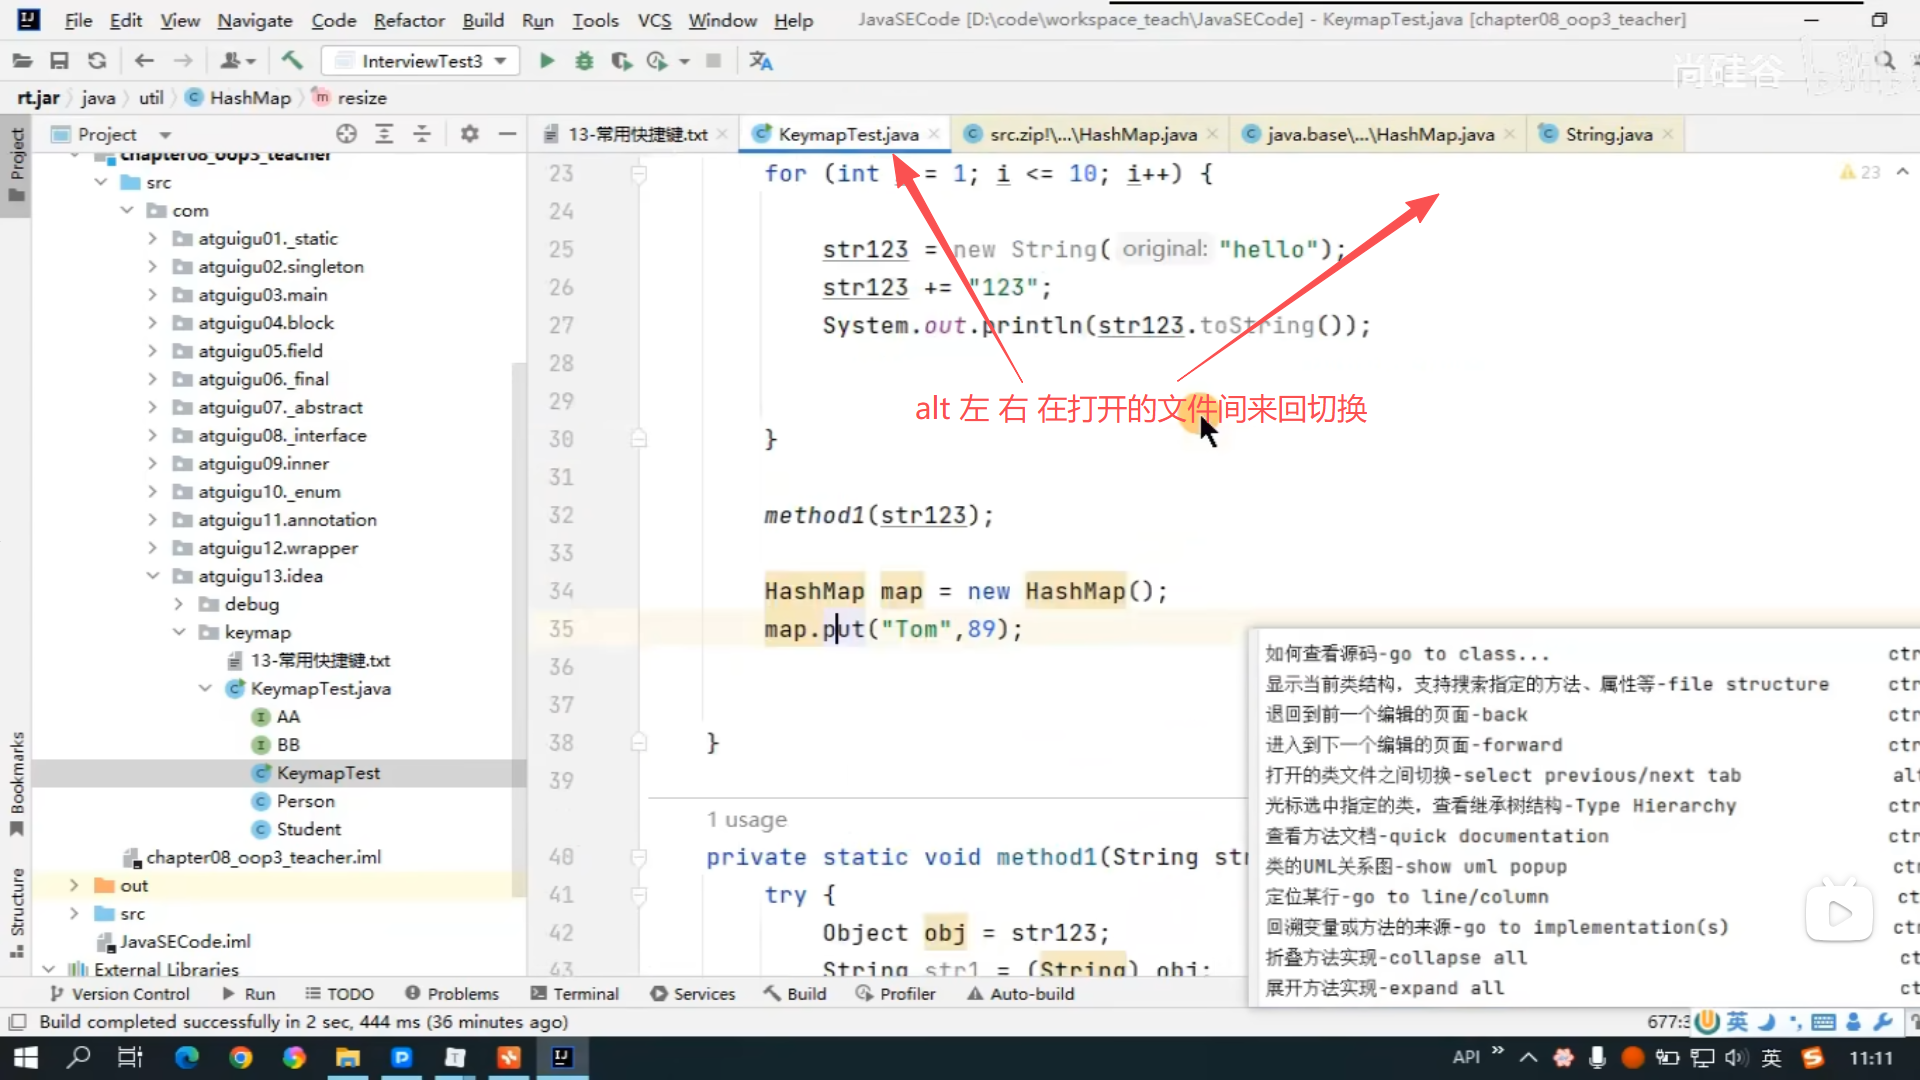Open the Refactor menu

click(408, 20)
